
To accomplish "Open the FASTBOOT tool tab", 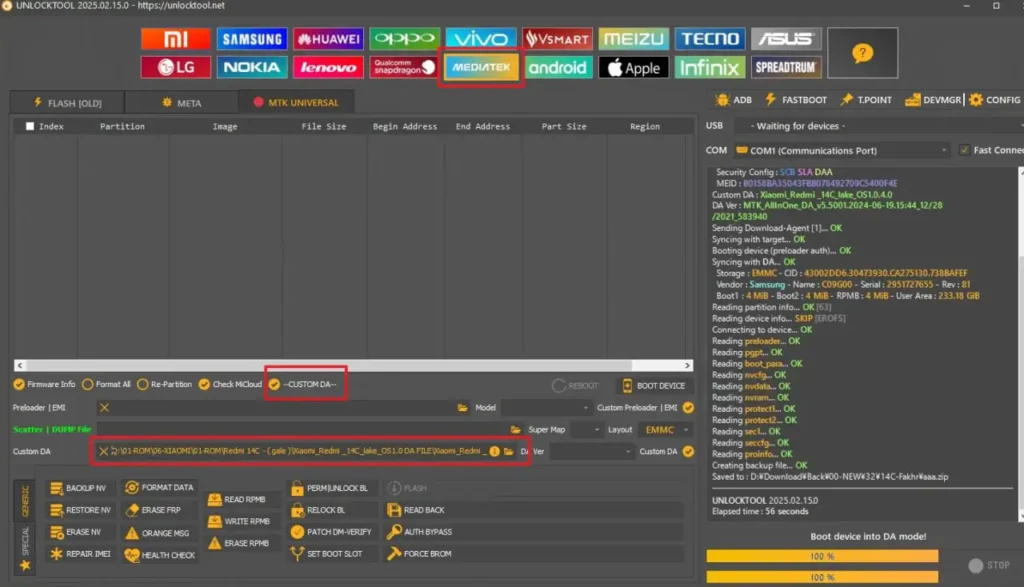I will (795, 100).
